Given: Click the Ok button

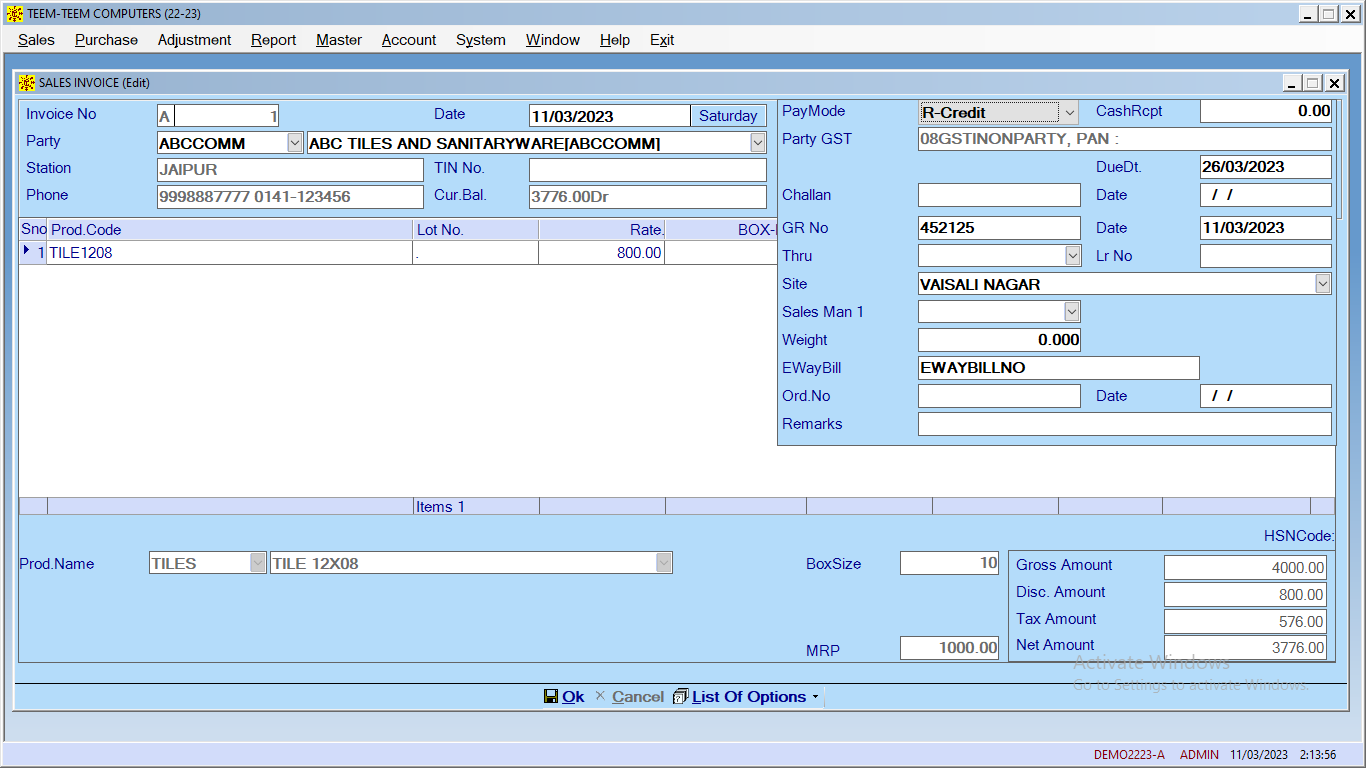Looking at the screenshot, I should (564, 696).
